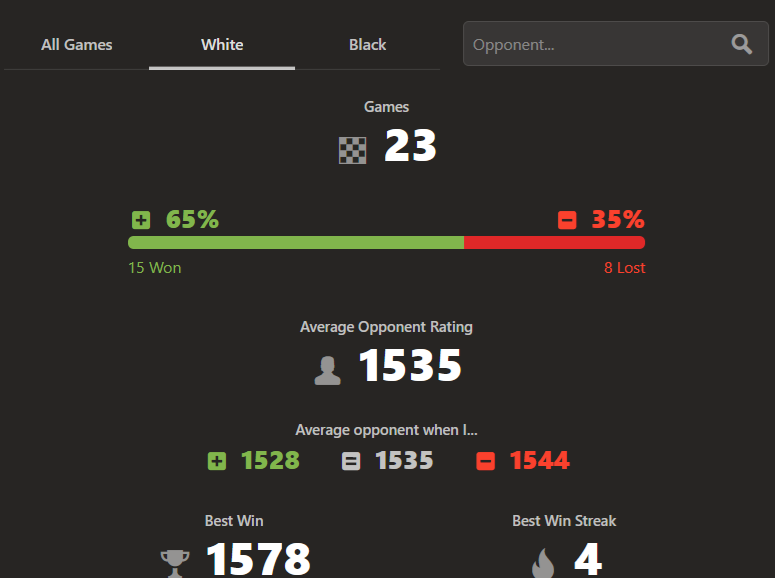
Task: Click the Best Win label
Action: point(234,521)
